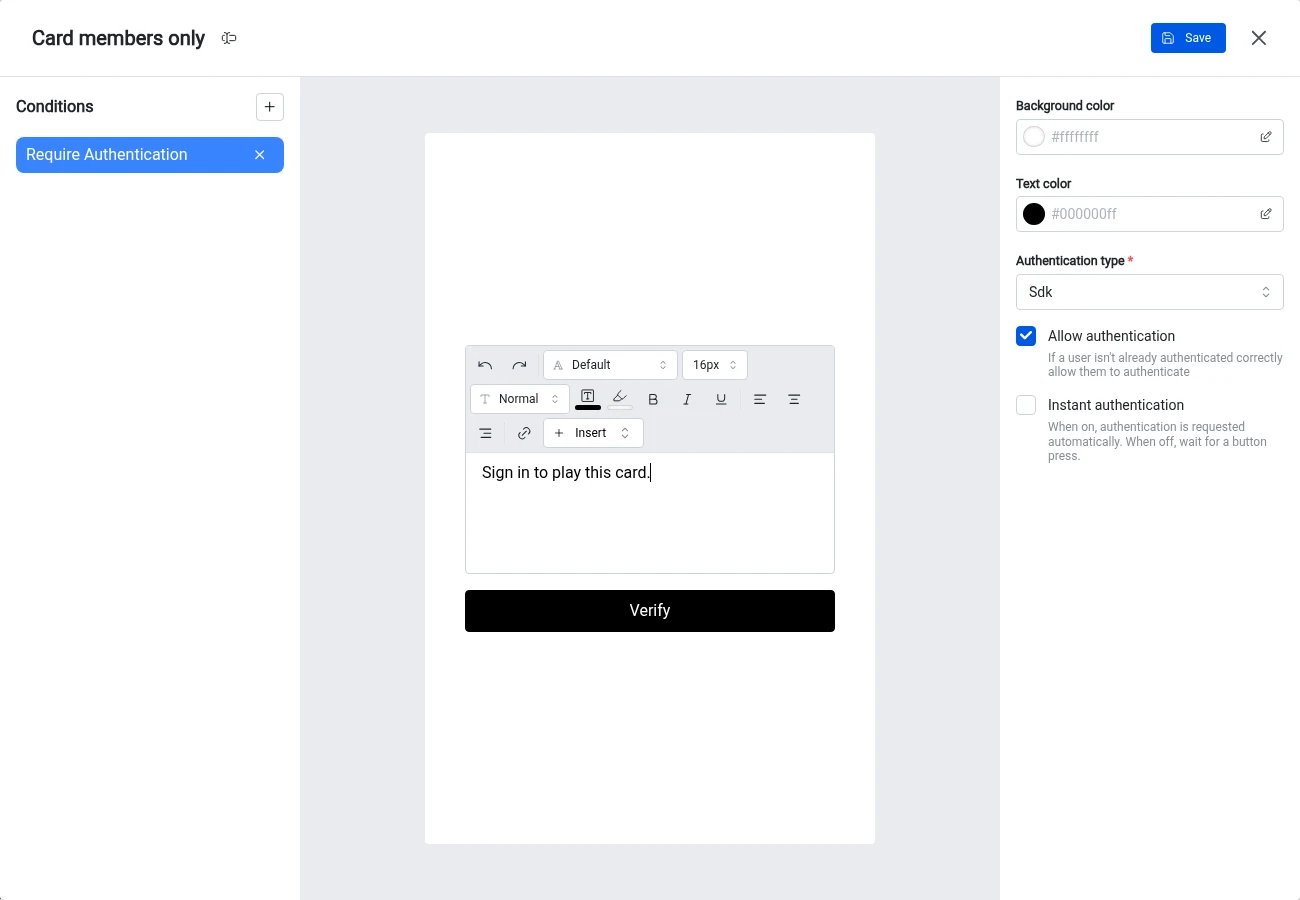Save the card settings
The image size is (1300, 900).
click(x=1188, y=38)
